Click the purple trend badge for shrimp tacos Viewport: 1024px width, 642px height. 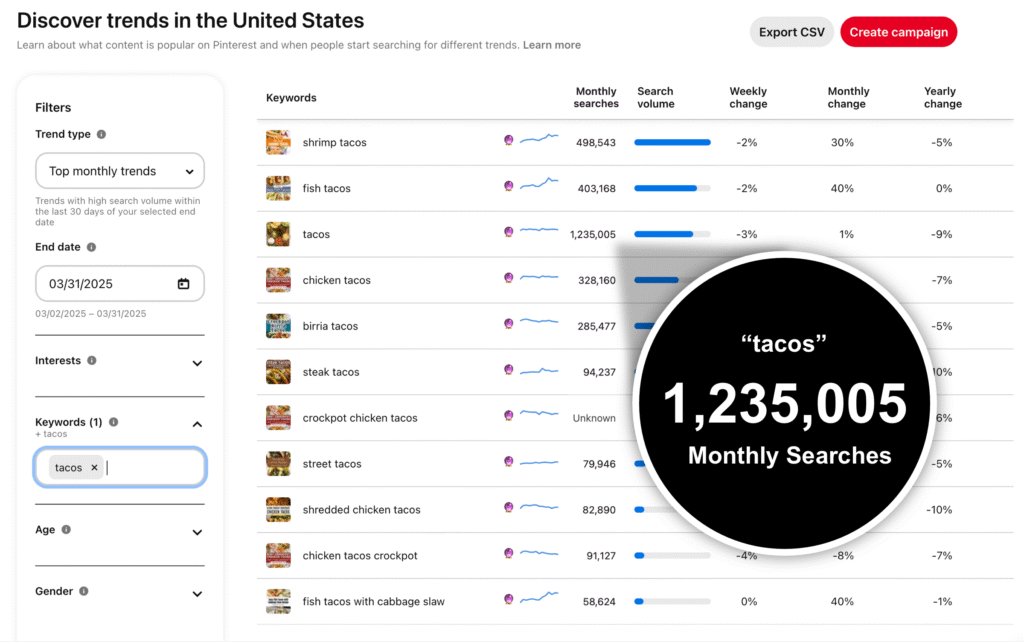coord(508,141)
